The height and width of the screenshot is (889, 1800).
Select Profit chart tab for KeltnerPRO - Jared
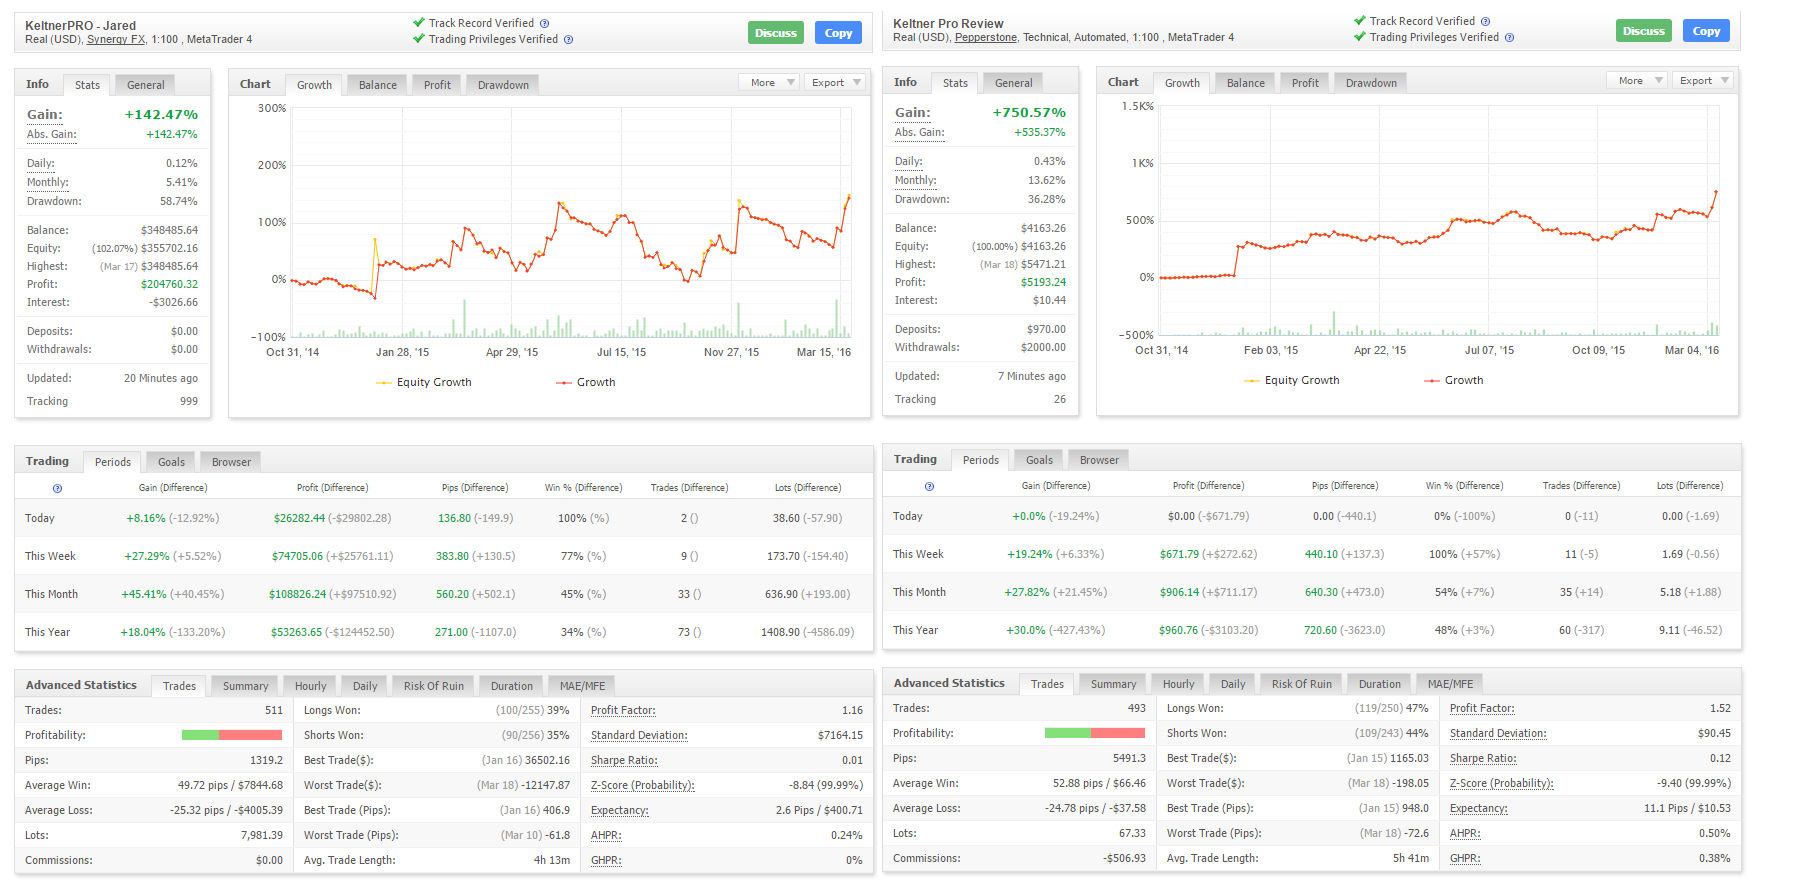pyautogui.click(x=437, y=85)
